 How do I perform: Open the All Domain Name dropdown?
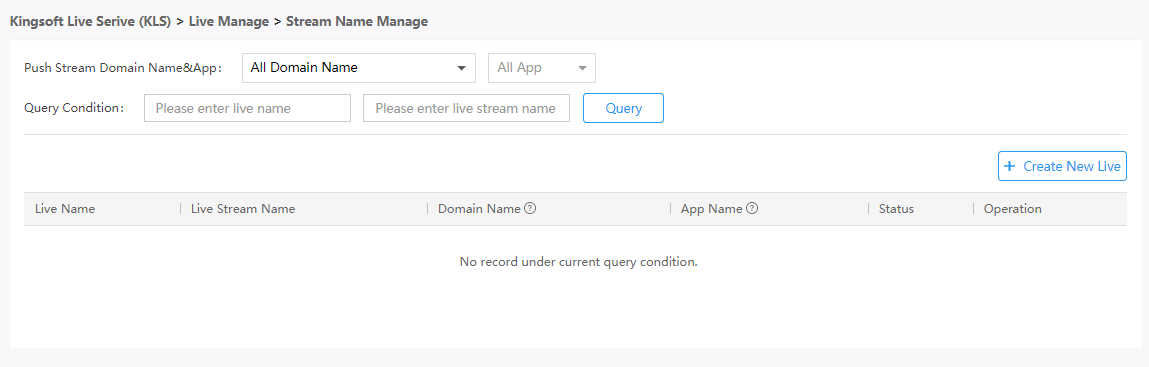coord(359,68)
